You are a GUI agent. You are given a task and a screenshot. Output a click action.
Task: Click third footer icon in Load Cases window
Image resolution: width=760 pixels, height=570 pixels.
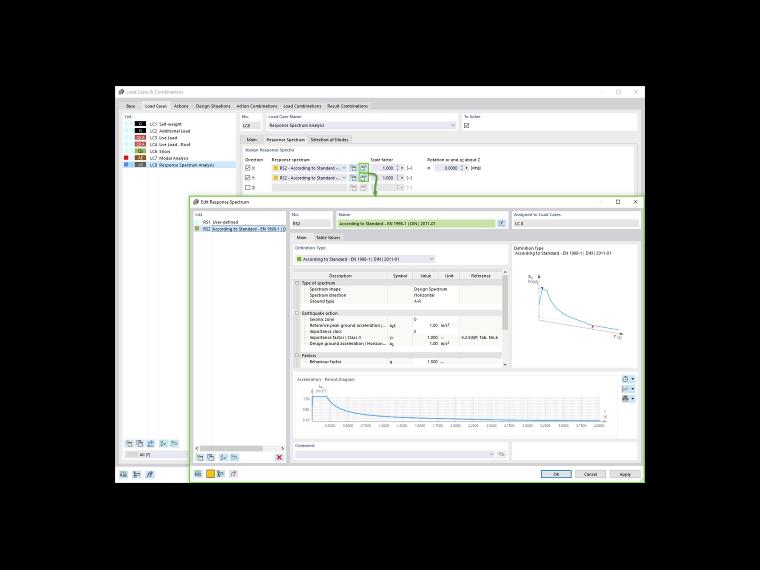click(x=150, y=475)
